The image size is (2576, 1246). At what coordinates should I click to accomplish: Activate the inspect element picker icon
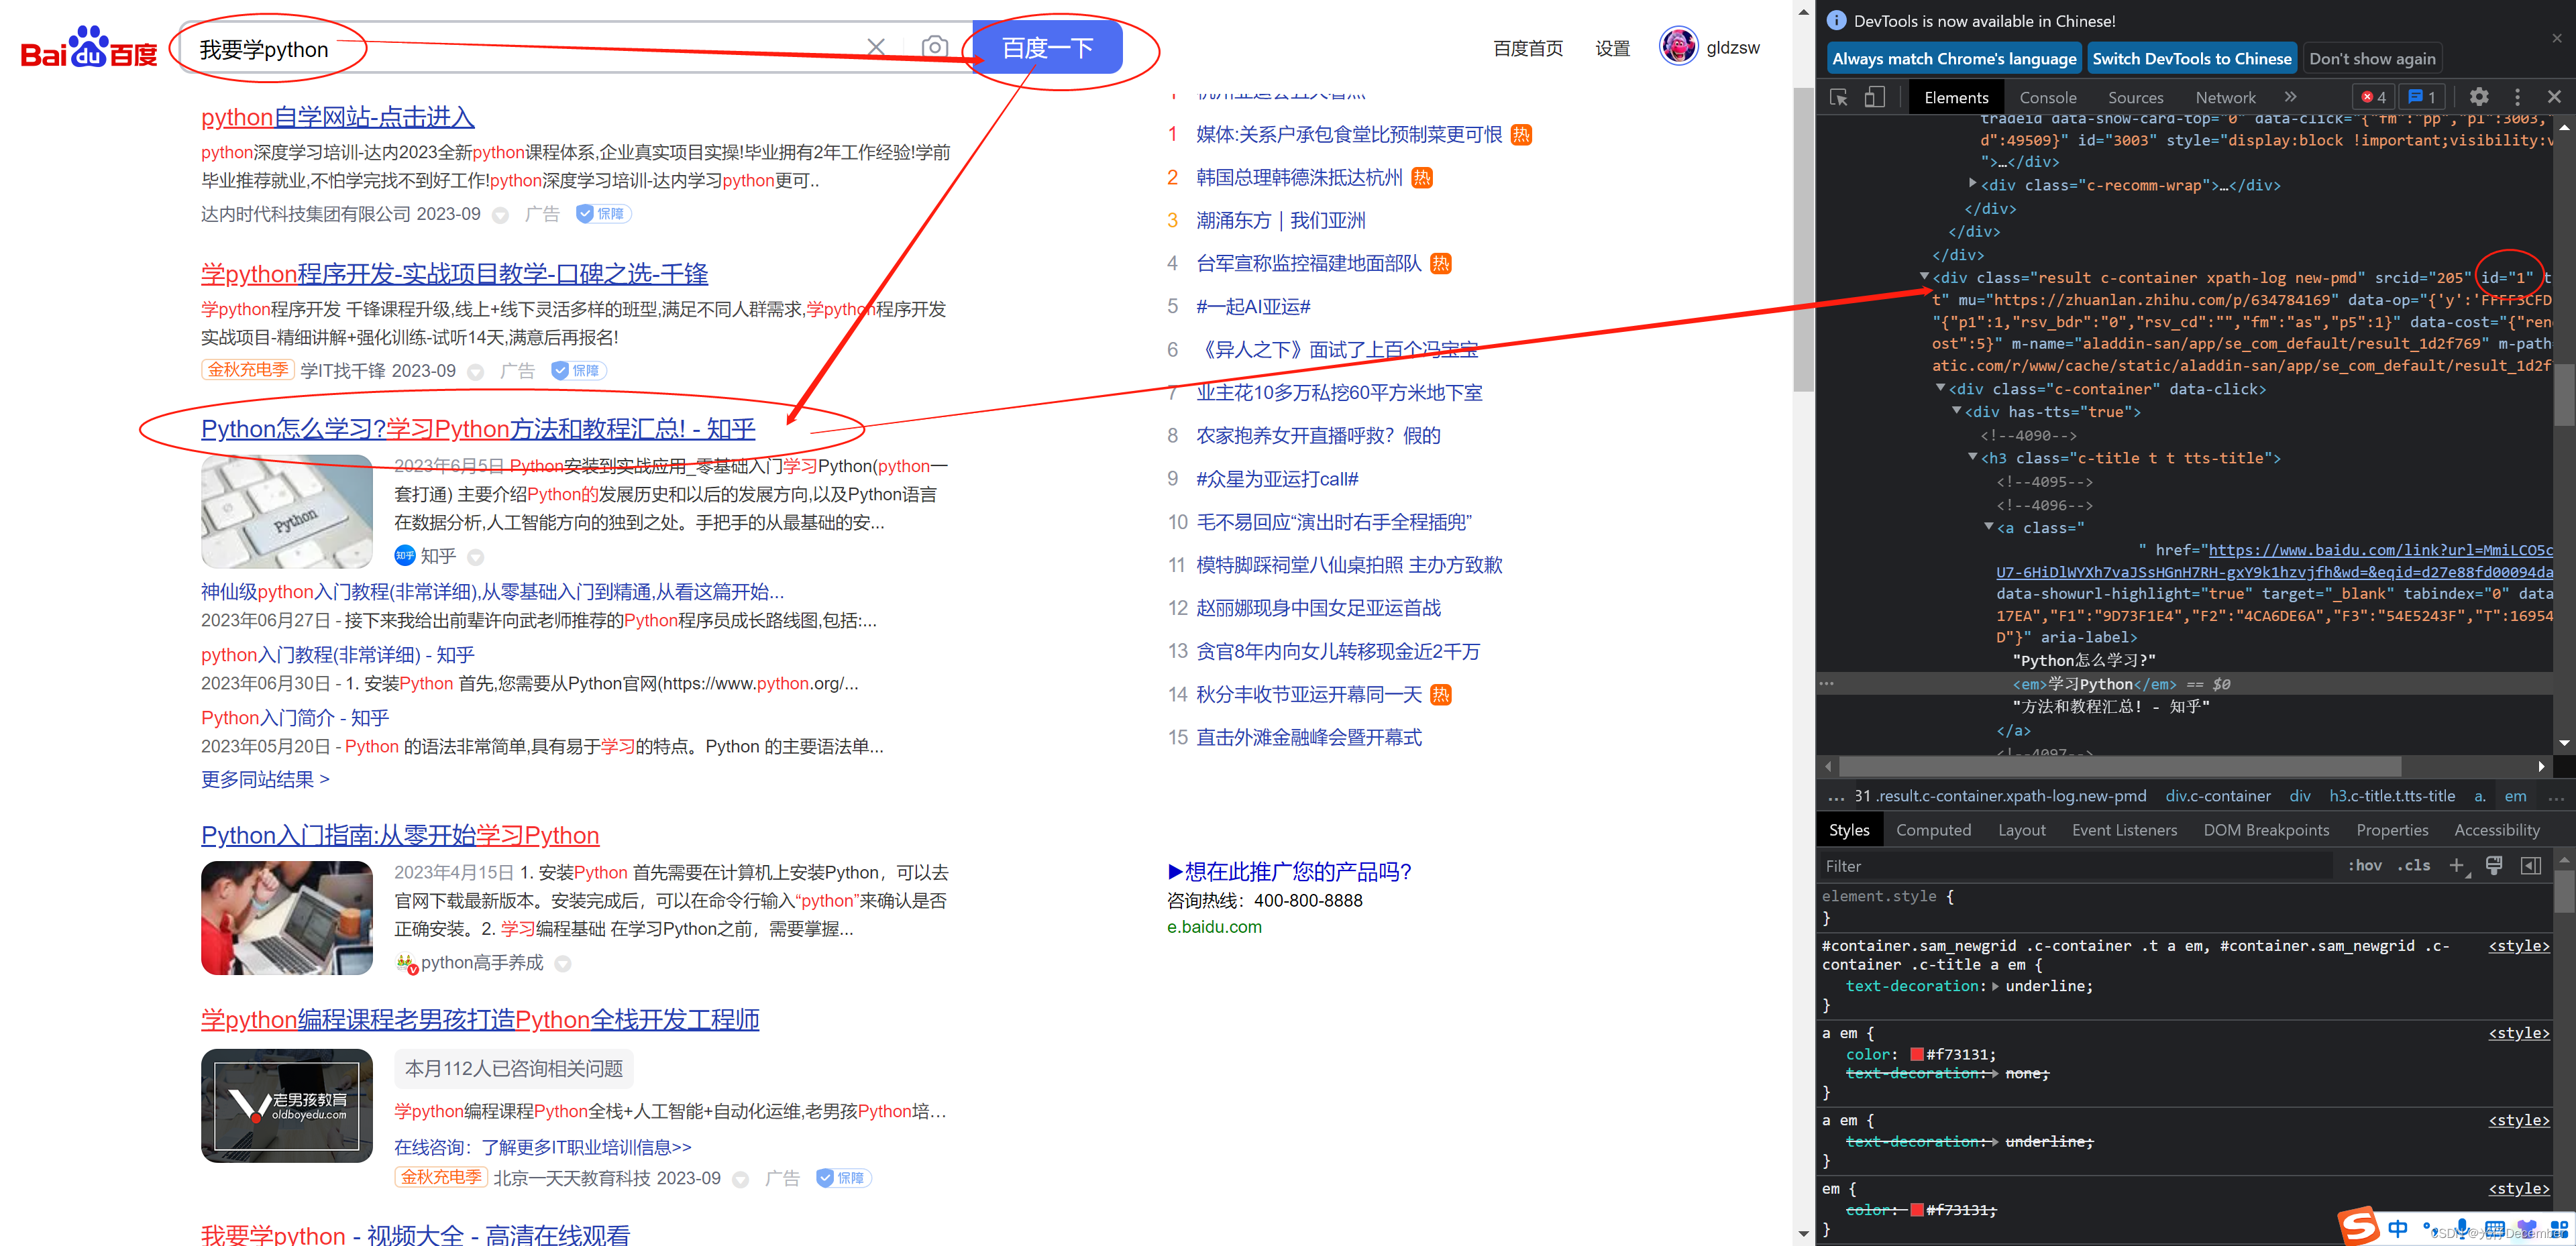1838,97
